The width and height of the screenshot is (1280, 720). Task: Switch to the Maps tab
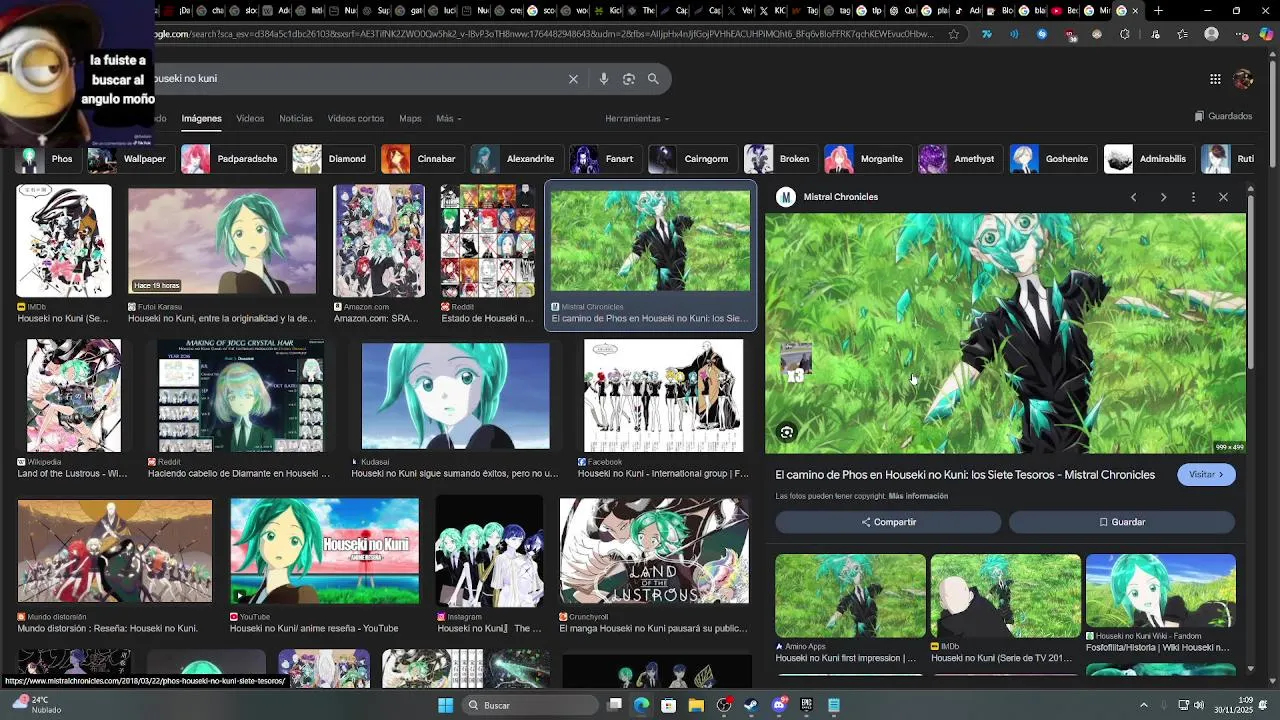[x=410, y=118]
